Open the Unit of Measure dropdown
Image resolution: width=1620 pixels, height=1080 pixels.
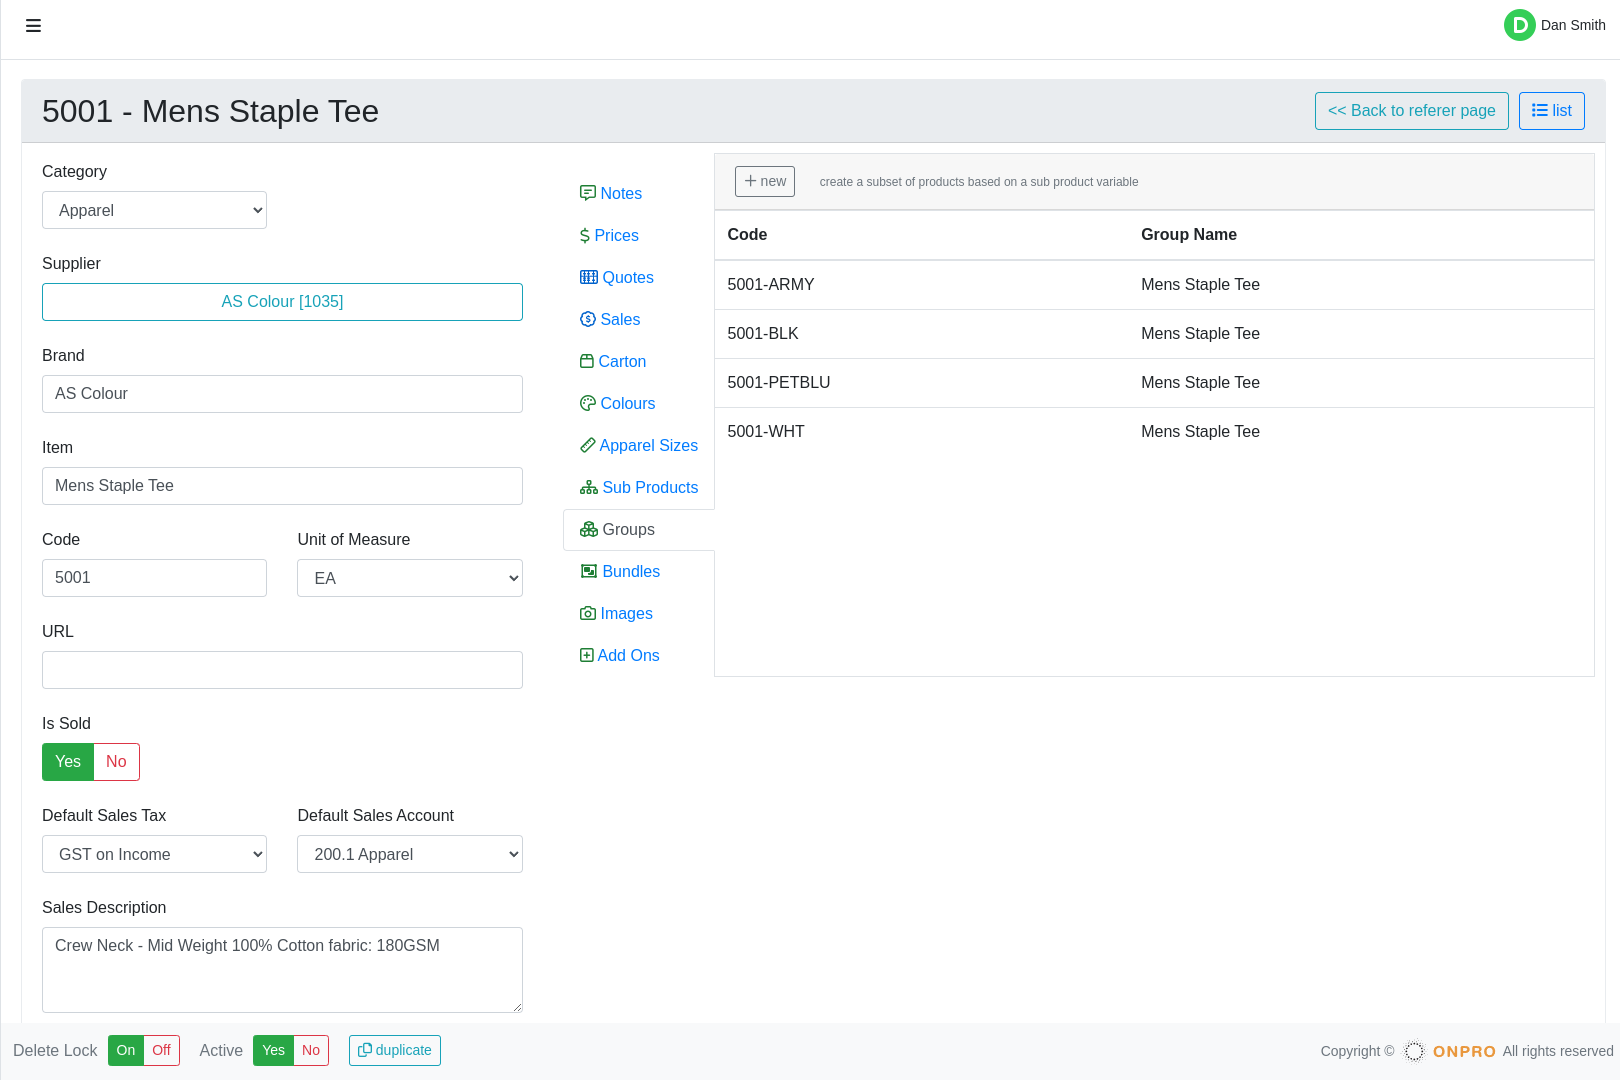click(410, 578)
